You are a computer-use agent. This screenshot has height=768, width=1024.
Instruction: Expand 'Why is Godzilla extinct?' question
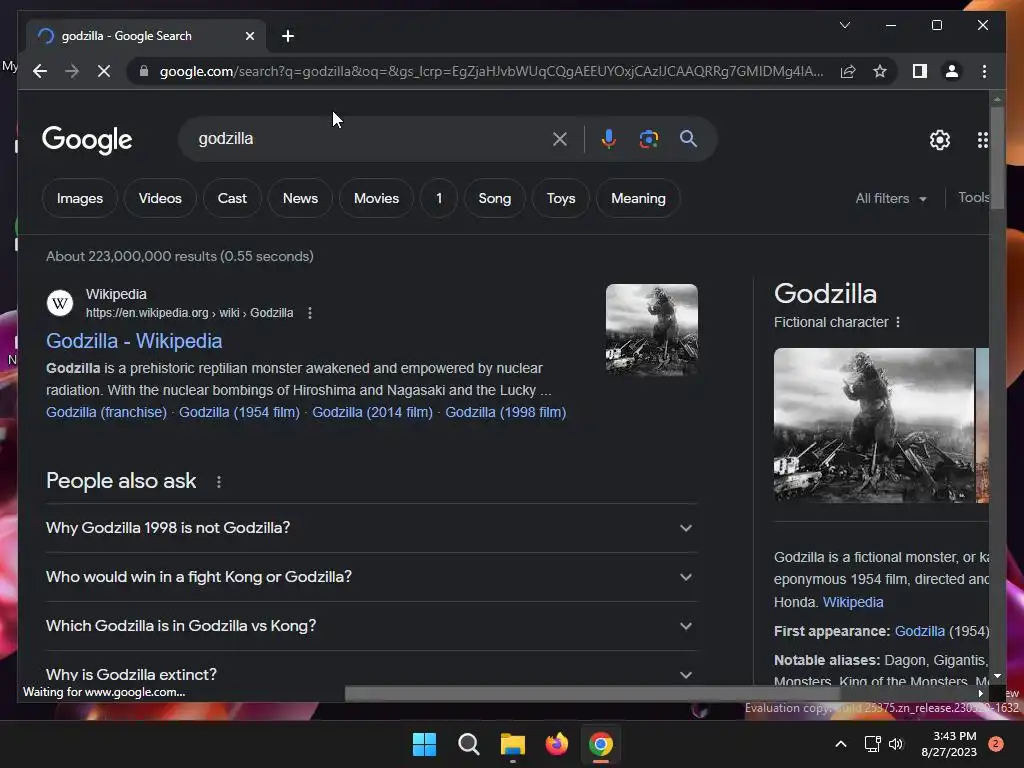[371, 675]
